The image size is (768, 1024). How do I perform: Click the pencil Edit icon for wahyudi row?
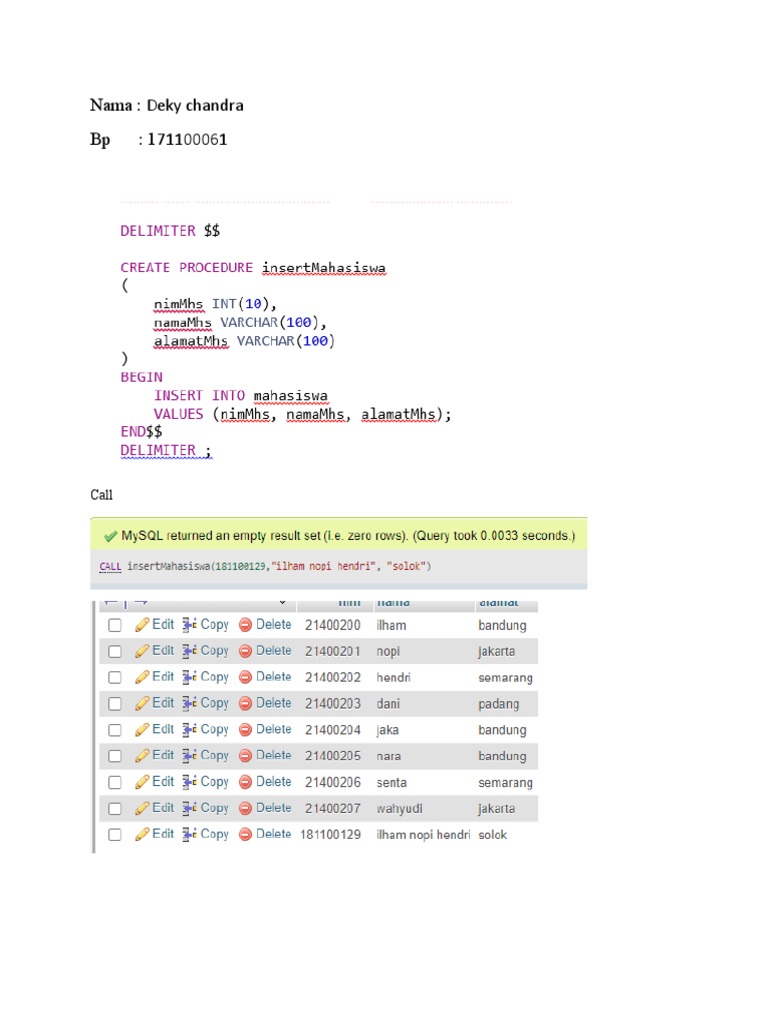click(142, 808)
